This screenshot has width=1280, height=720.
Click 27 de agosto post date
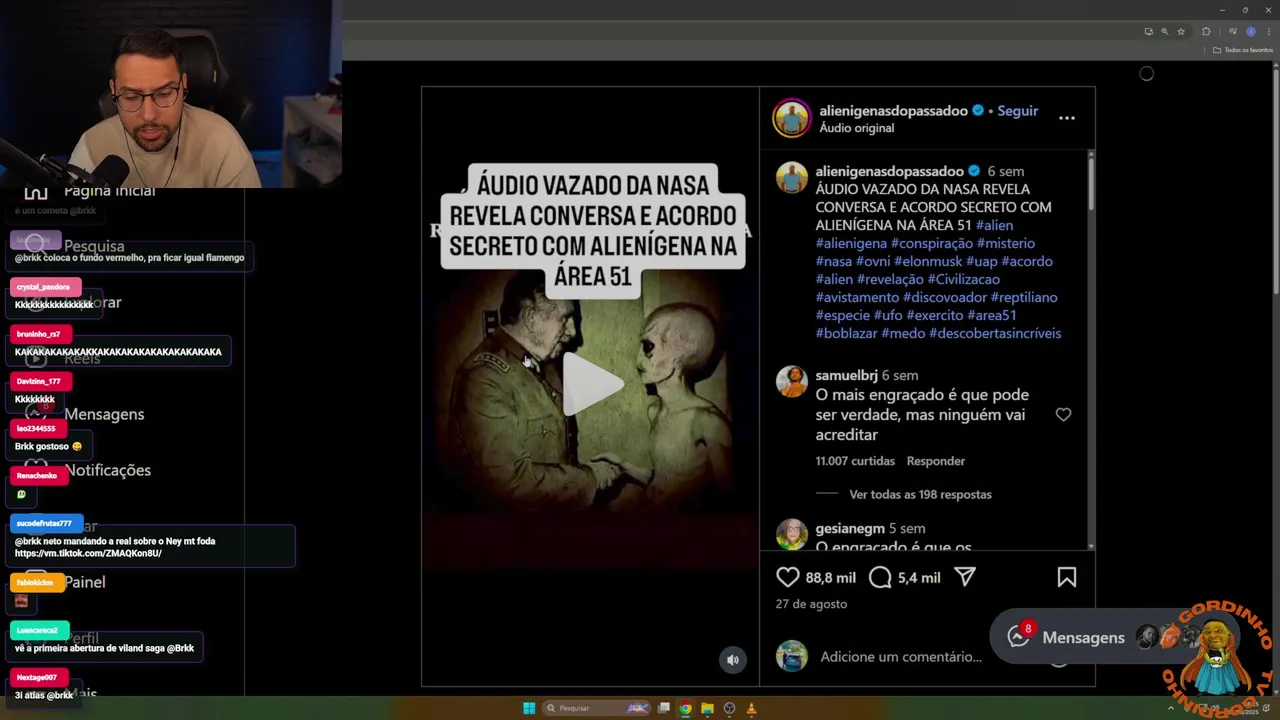coord(811,604)
